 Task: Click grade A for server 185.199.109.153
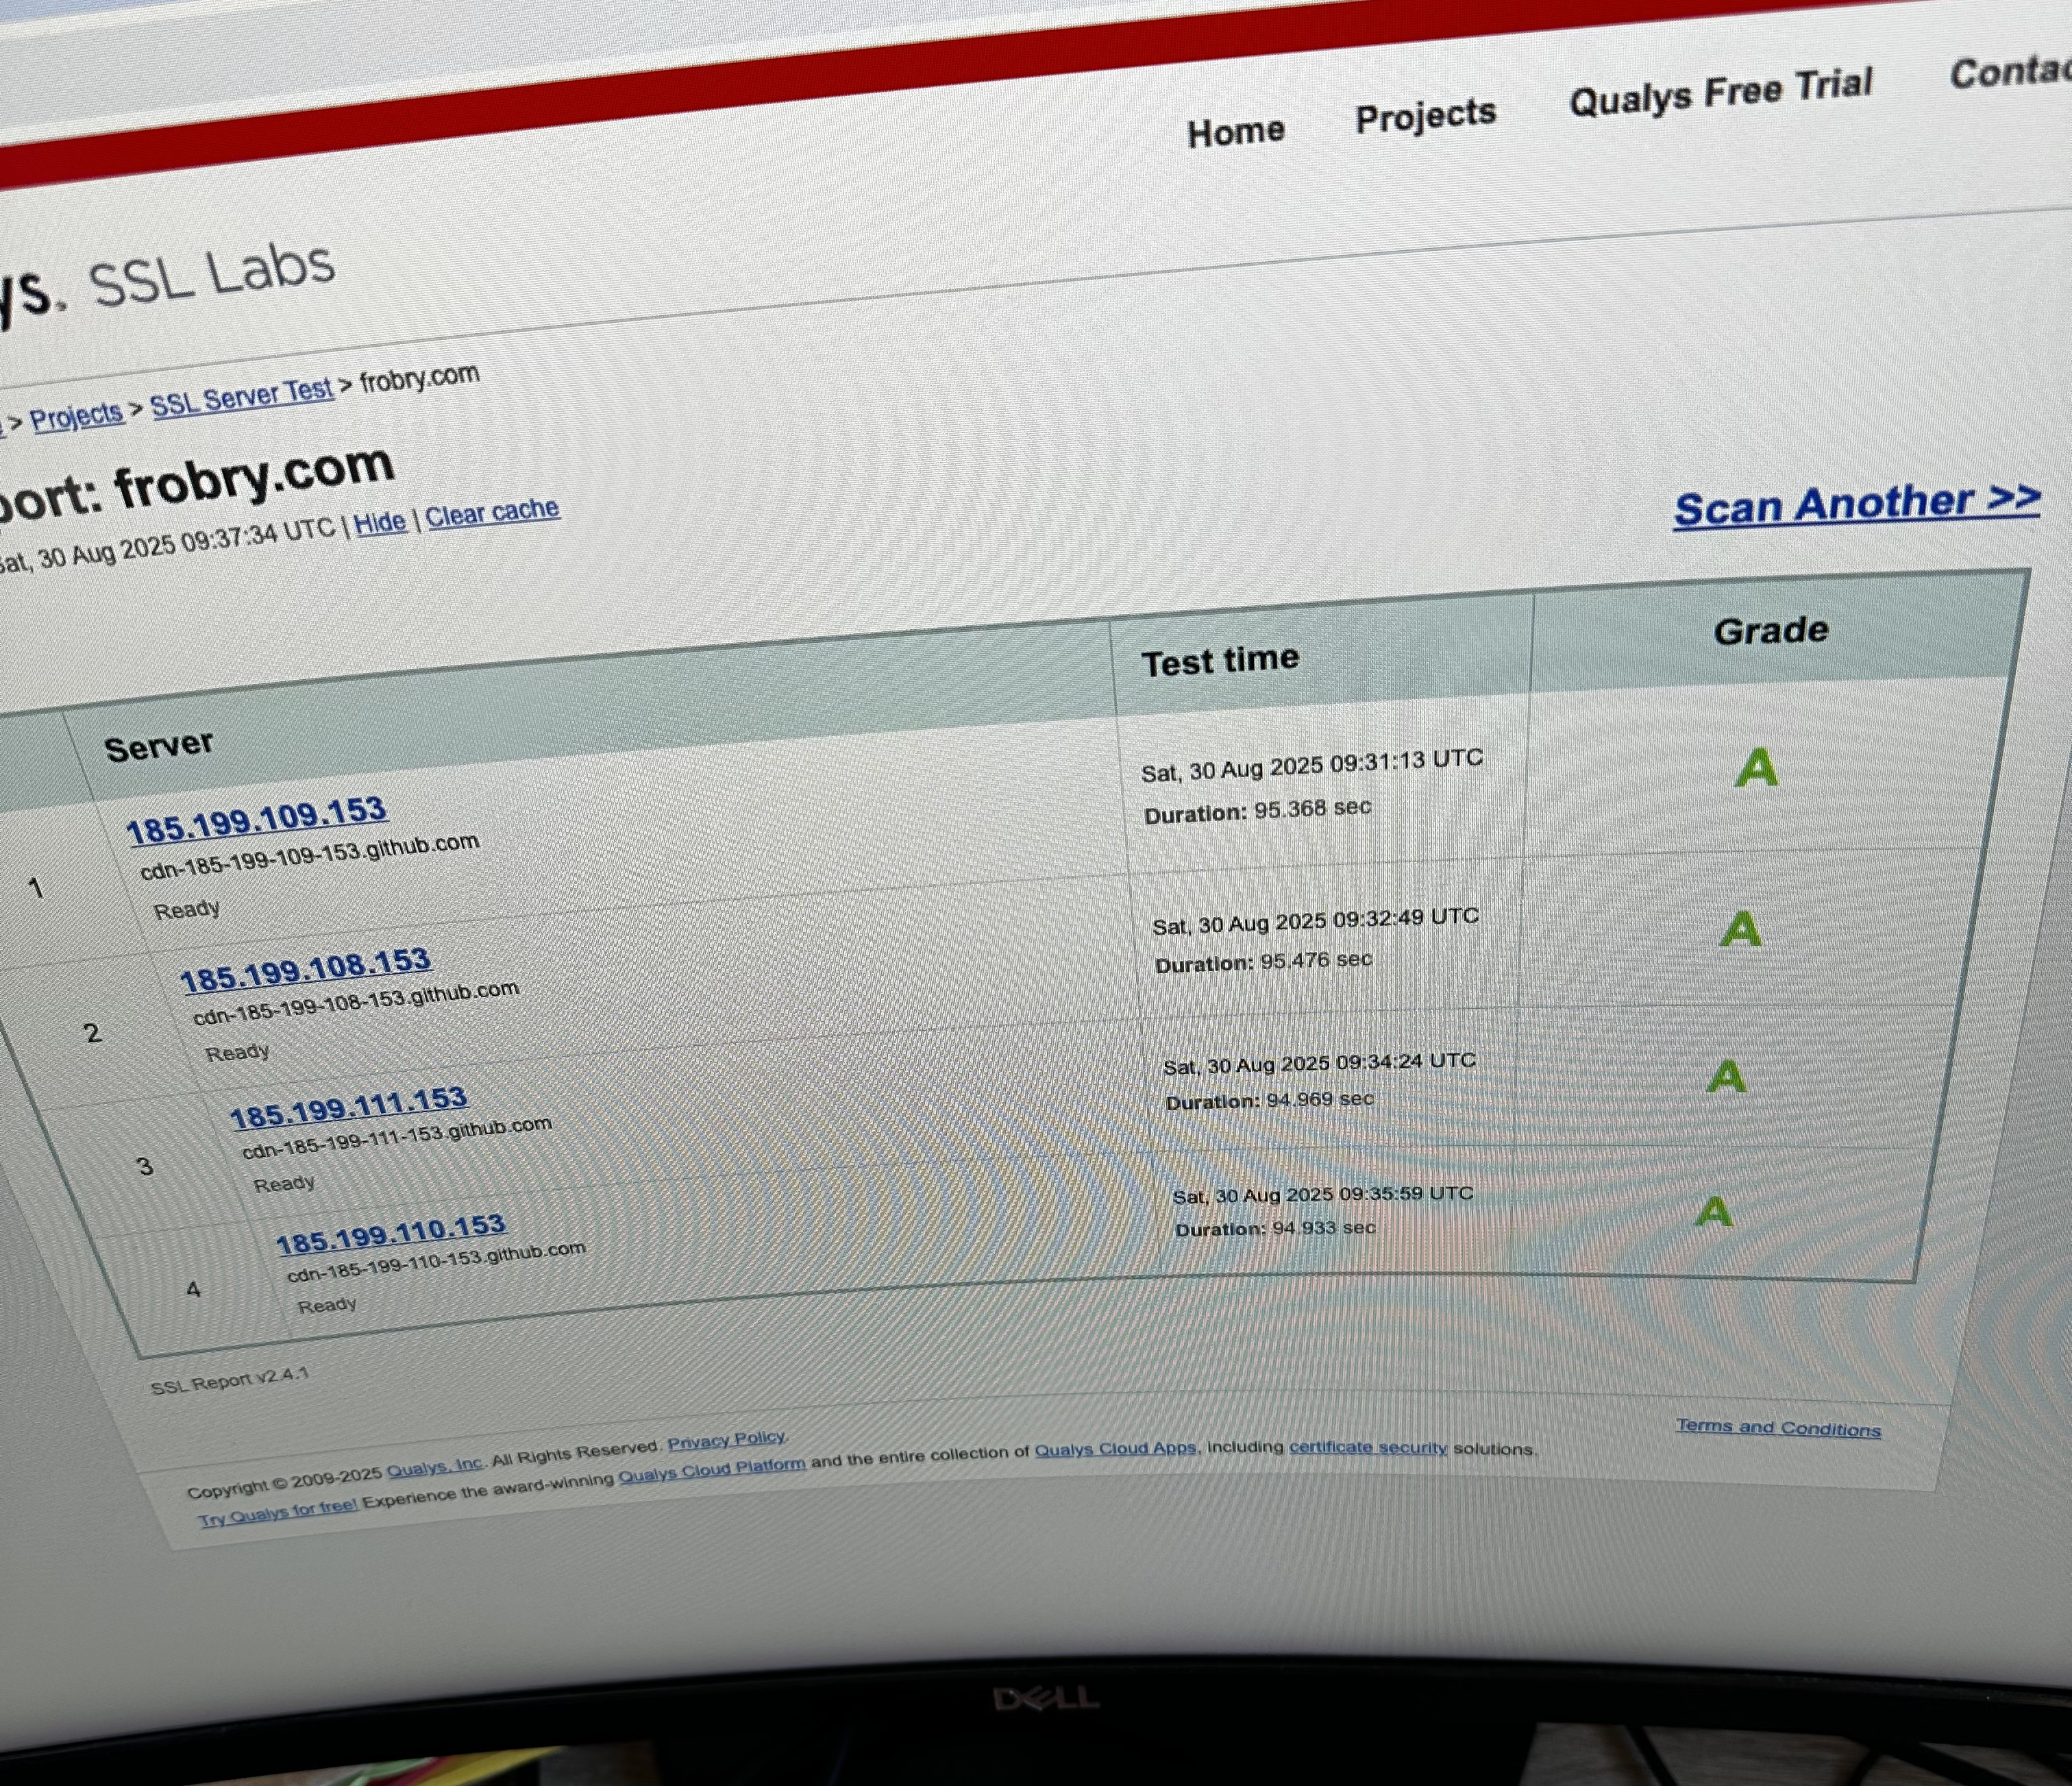tap(1756, 768)
